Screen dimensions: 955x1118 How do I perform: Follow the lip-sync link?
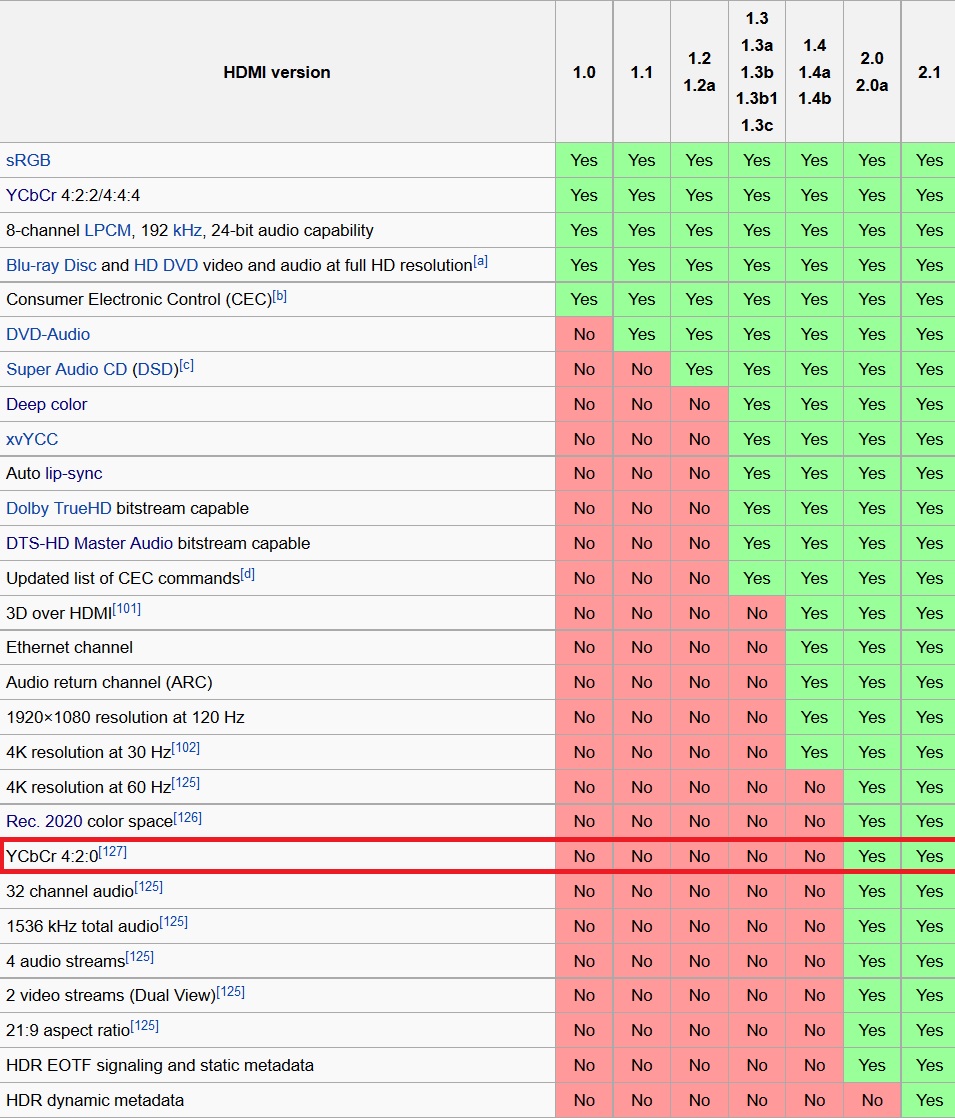click(73, 473)
